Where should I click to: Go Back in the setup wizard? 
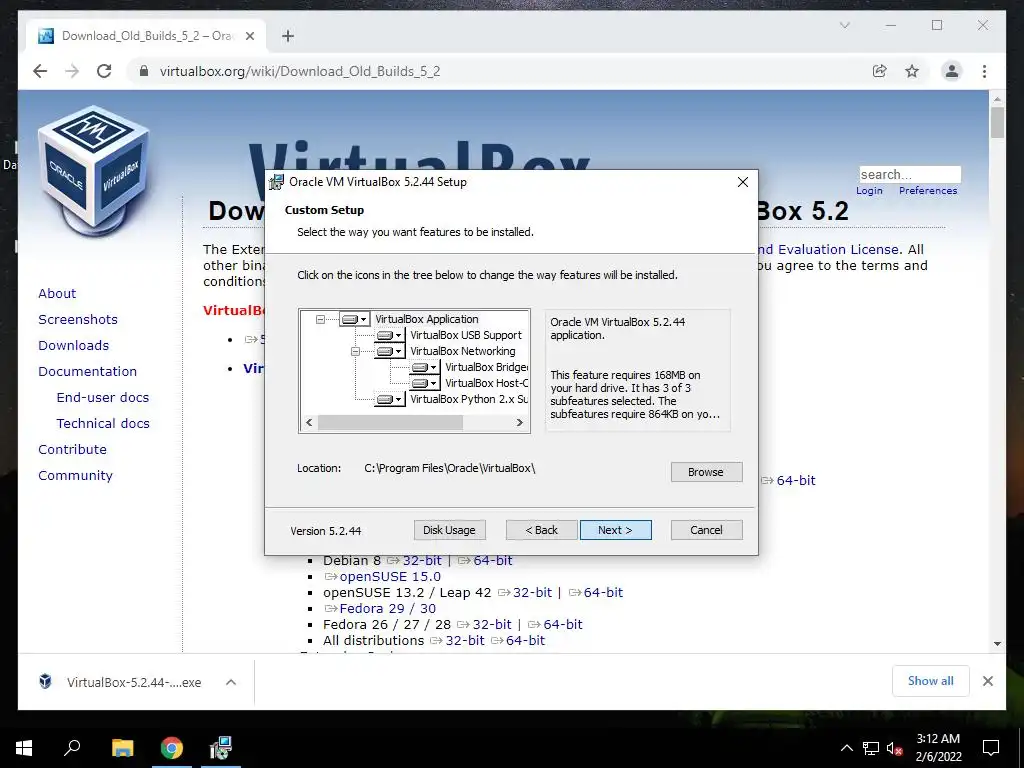541,530
